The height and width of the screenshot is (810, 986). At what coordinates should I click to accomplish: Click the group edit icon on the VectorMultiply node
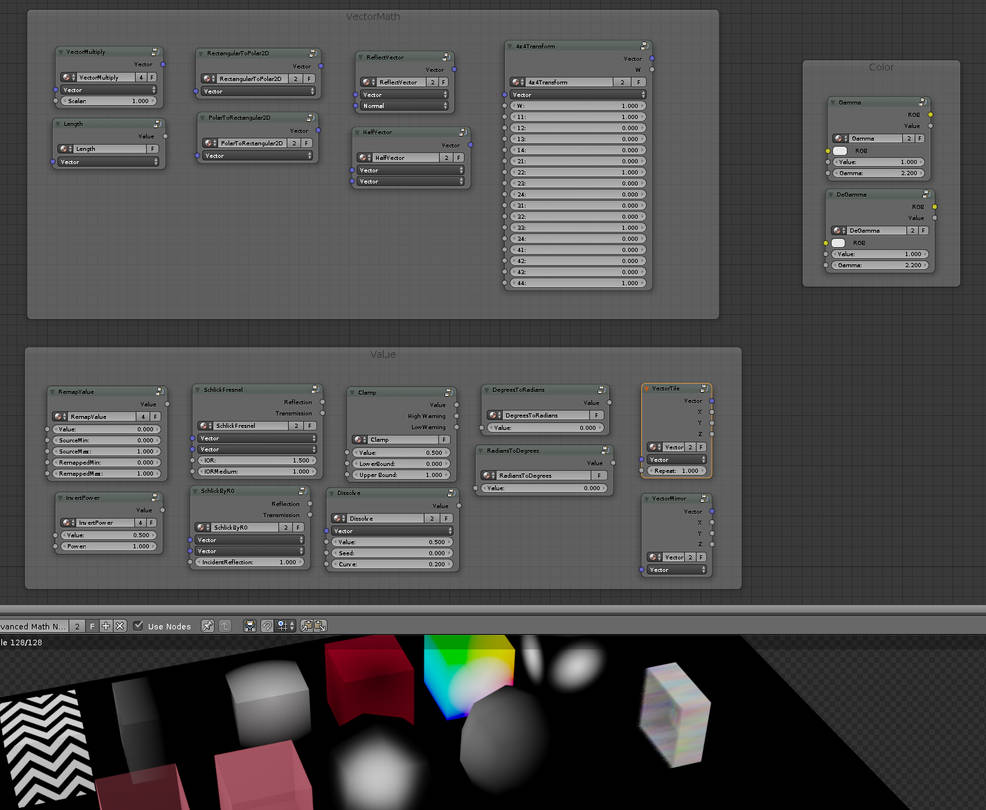point(156,51)
